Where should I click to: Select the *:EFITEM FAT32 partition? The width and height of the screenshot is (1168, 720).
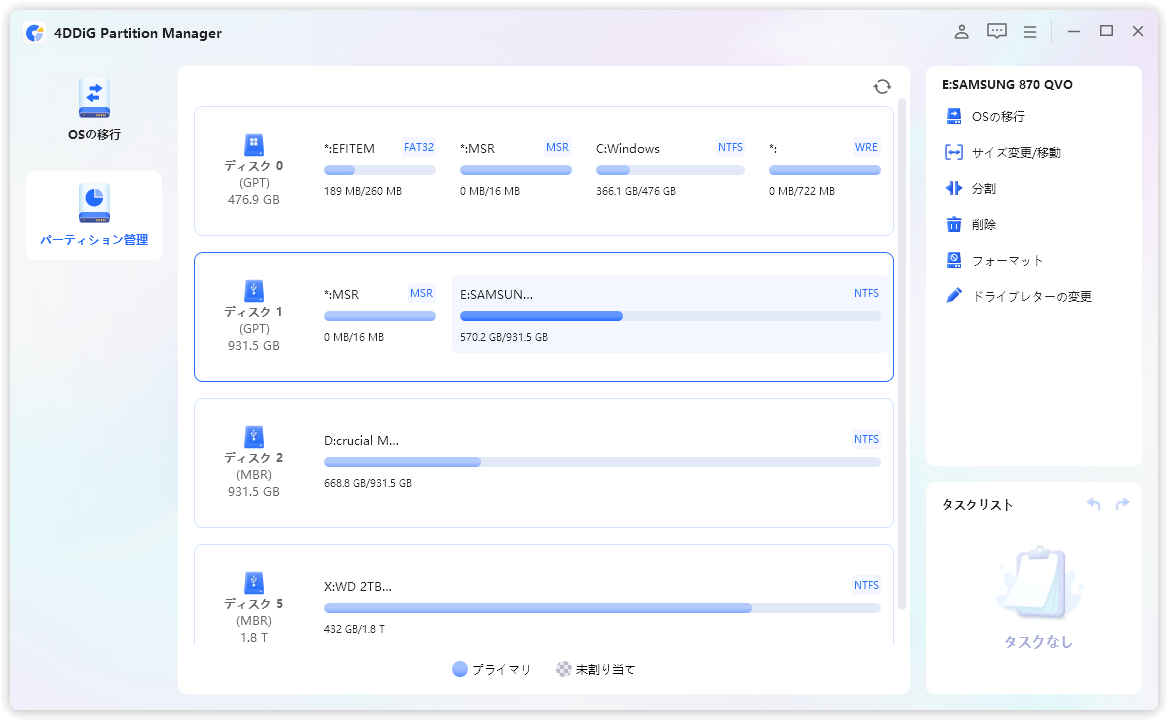click(379, 169)
